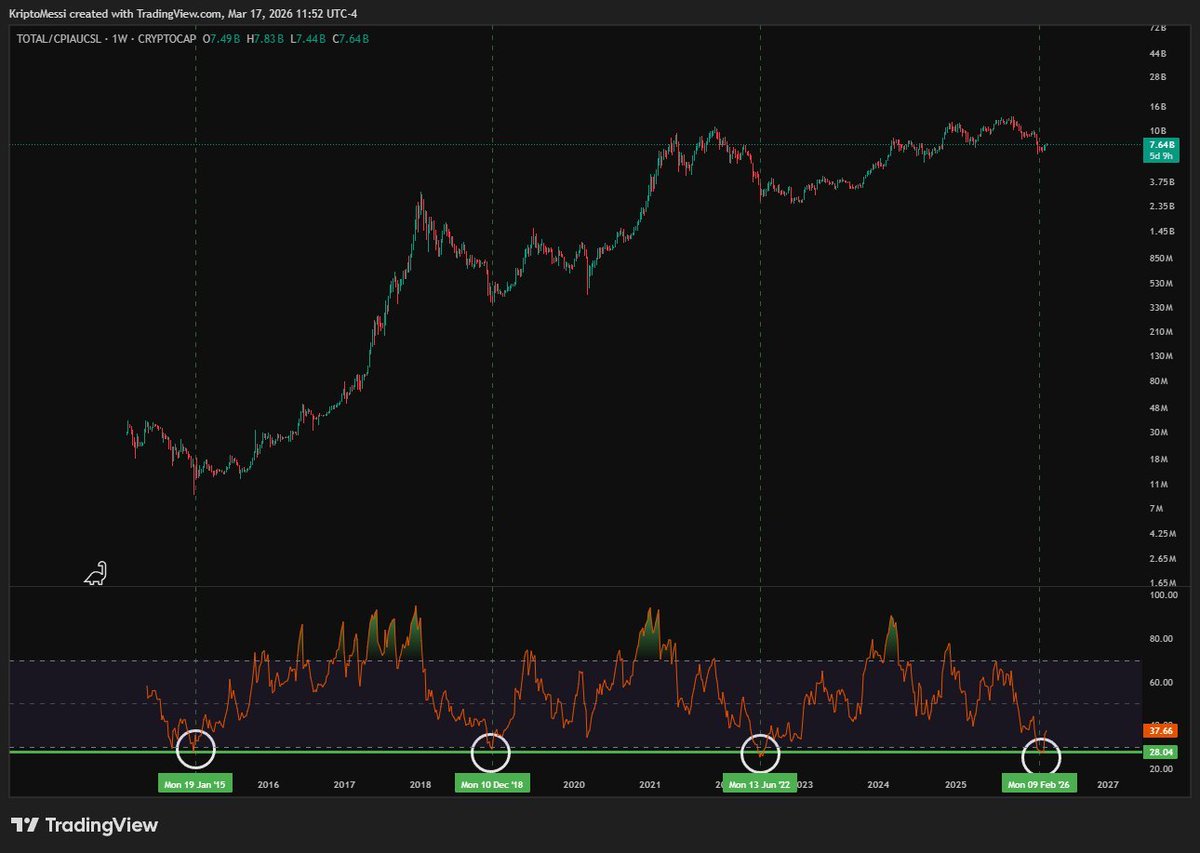Click the 2016 label on time axis
The height and width of the screenshot is (853, 1200).
point(268,785)
